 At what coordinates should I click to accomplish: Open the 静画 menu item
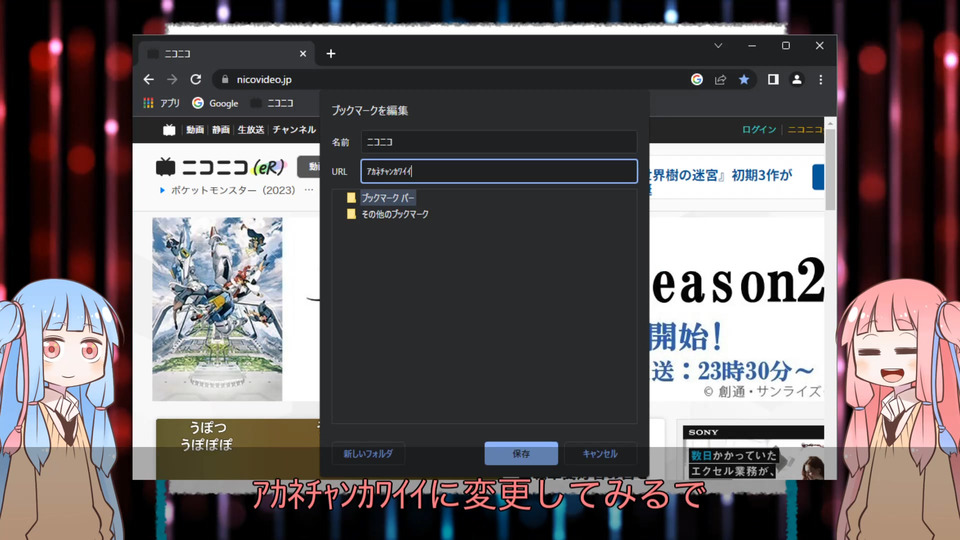[x=220, y=130]
